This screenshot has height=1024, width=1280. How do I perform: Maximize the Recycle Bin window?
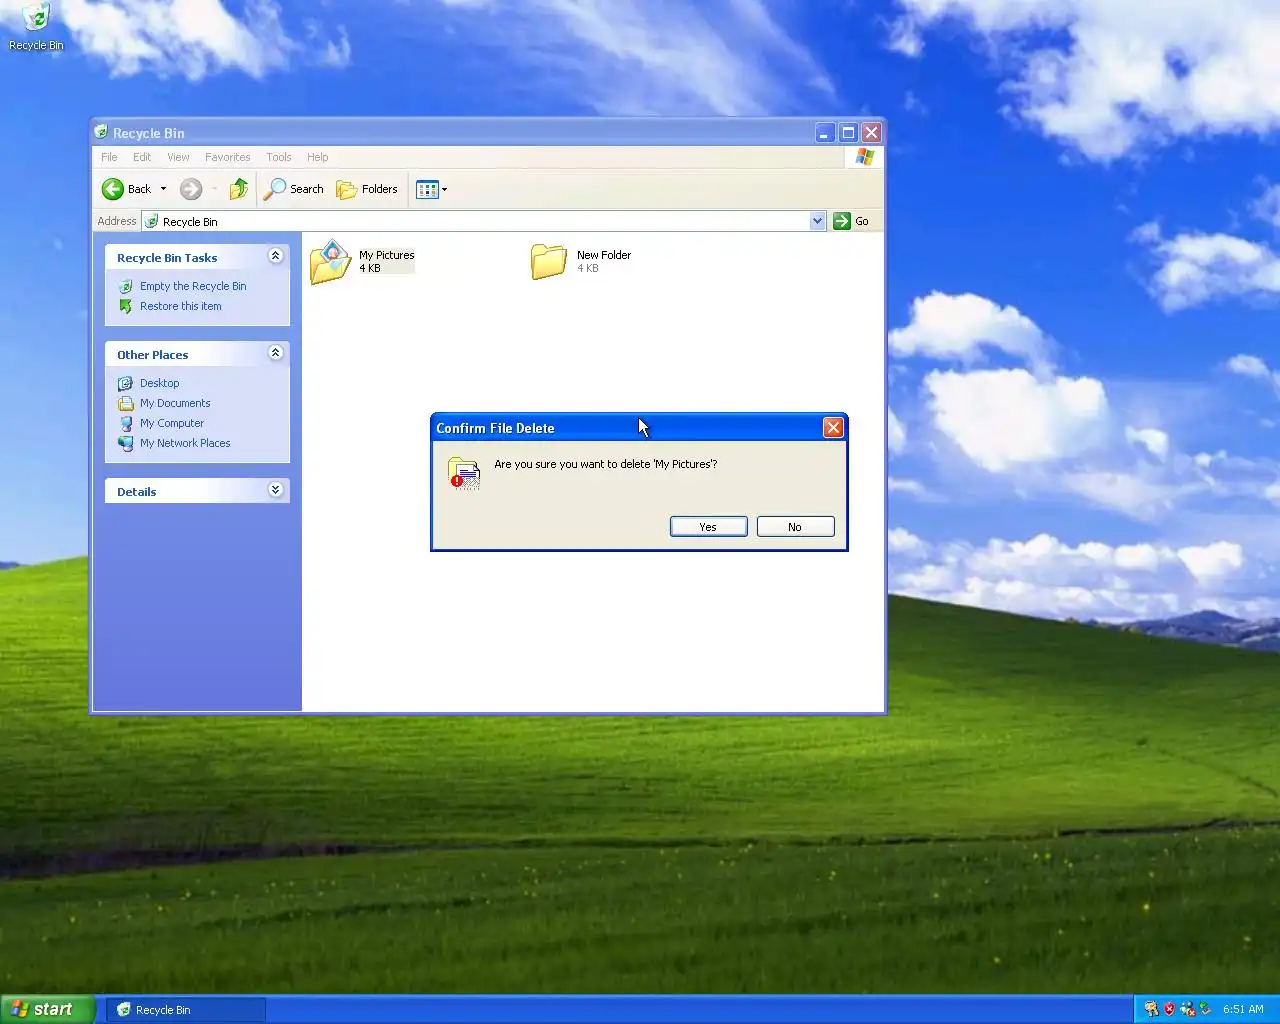(848, 132)
